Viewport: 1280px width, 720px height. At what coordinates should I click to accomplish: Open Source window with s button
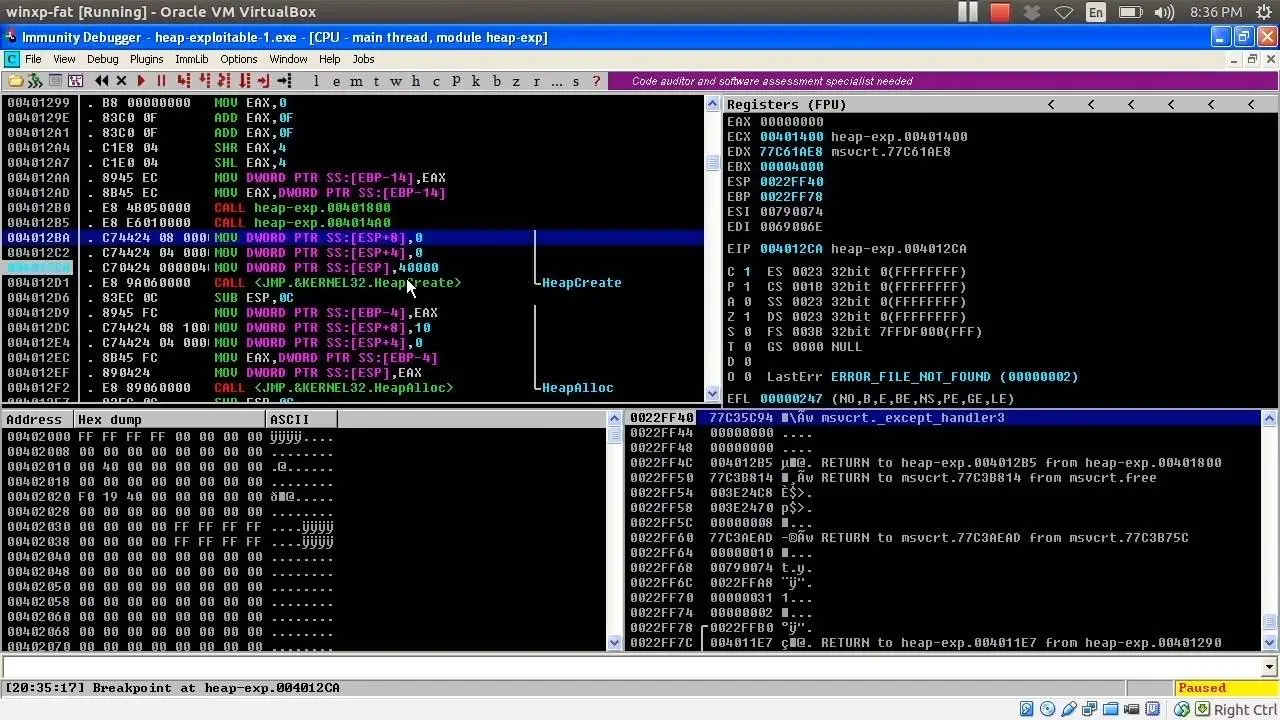(576, 81)
